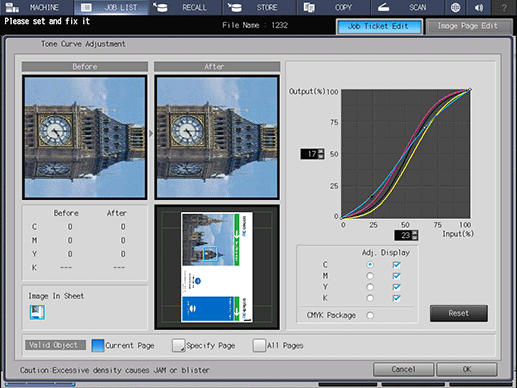Viewport: 517px width, 388px height.
Task: Open the JOB LIST tab
Action: (x=111, y=7)
